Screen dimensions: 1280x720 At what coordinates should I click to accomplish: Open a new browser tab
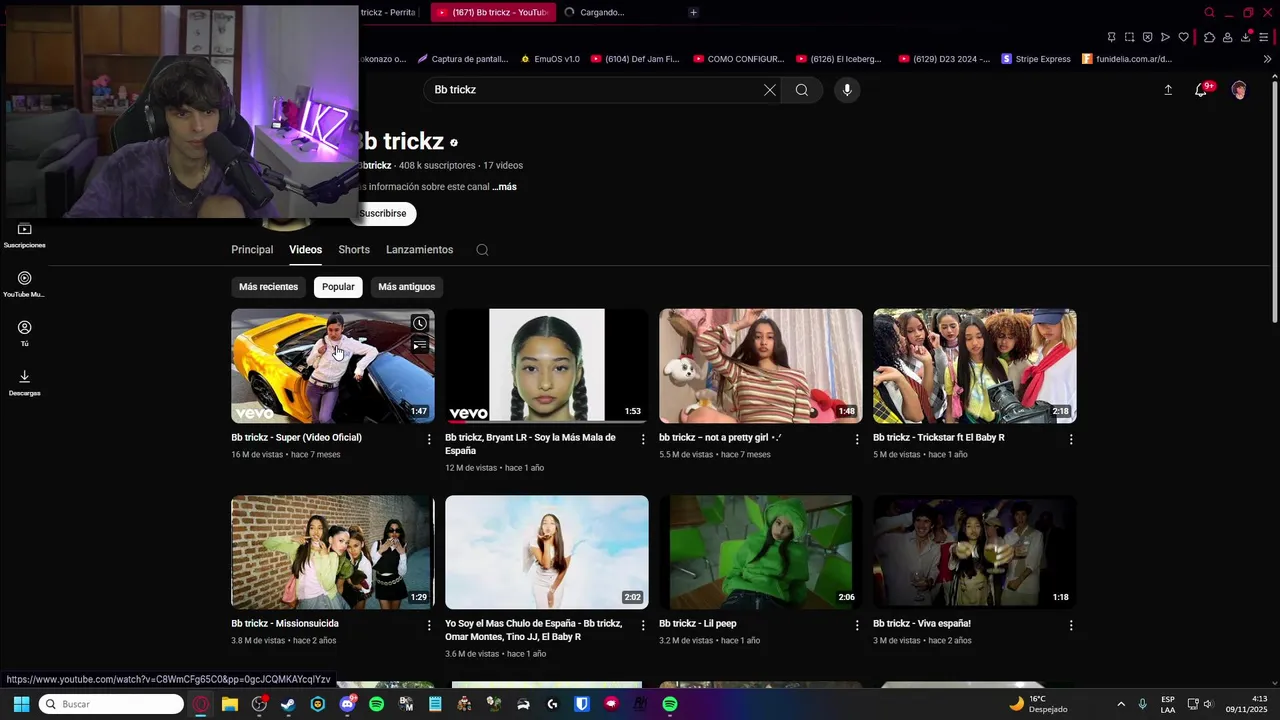pyautogui.click(x=693, y=12)
